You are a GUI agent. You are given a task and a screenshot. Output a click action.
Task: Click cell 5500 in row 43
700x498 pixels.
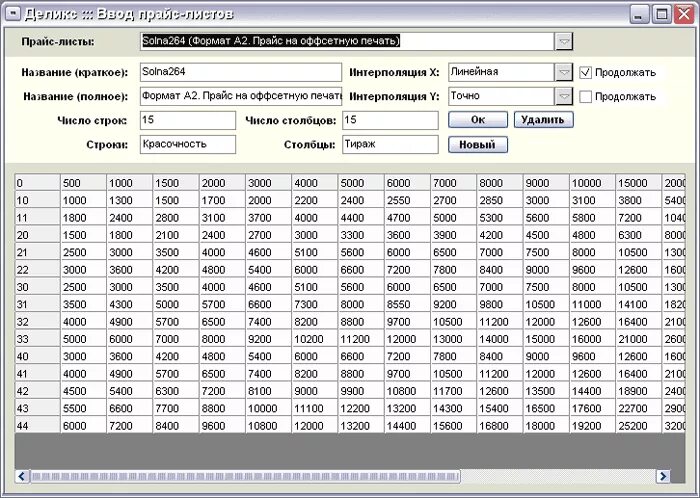click(x=83, y=408)
